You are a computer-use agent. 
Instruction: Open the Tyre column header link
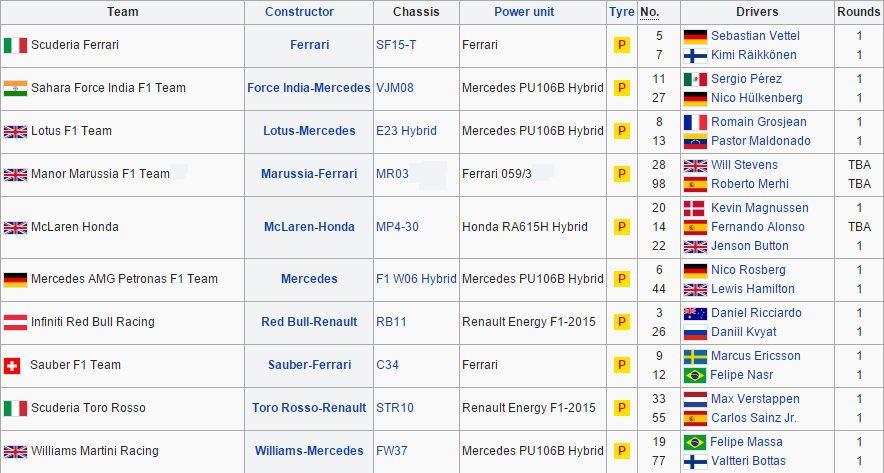621,12
